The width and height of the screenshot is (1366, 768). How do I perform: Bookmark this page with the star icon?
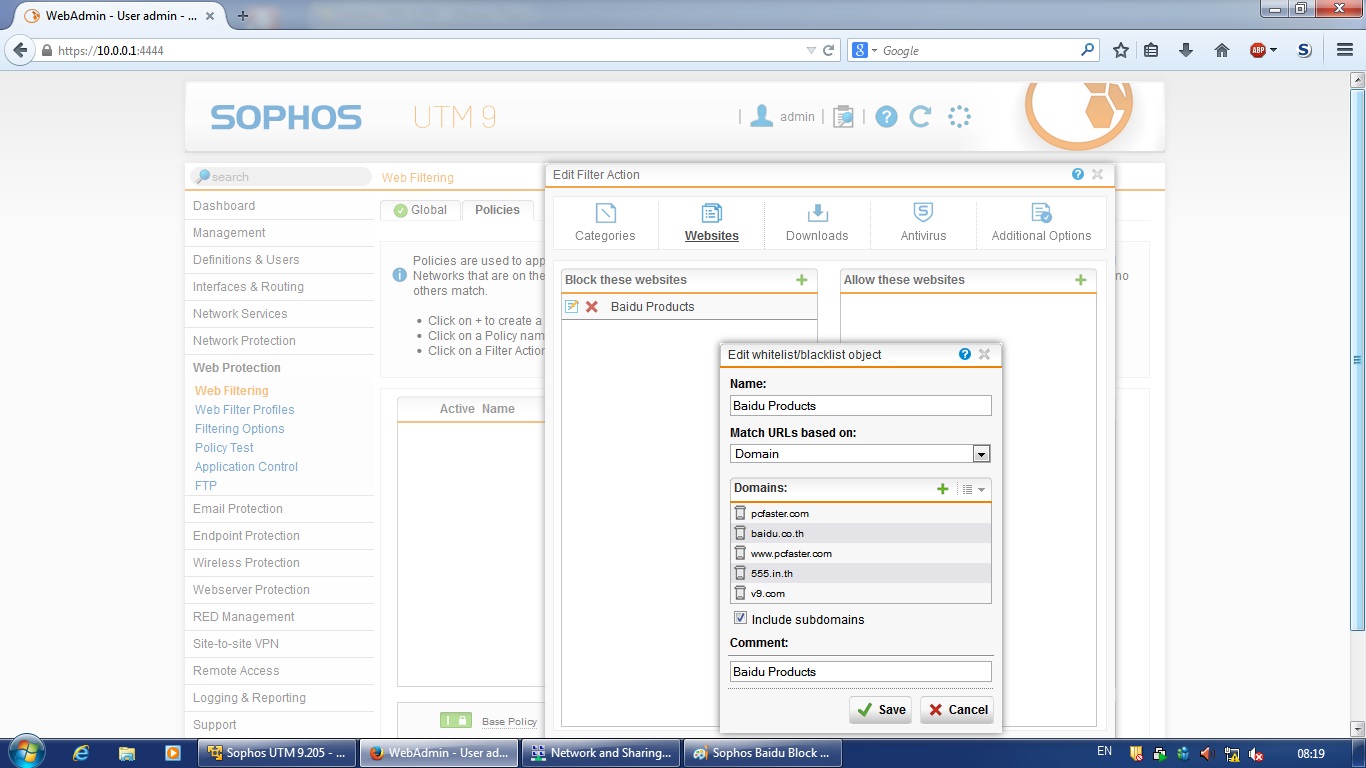1121,50
